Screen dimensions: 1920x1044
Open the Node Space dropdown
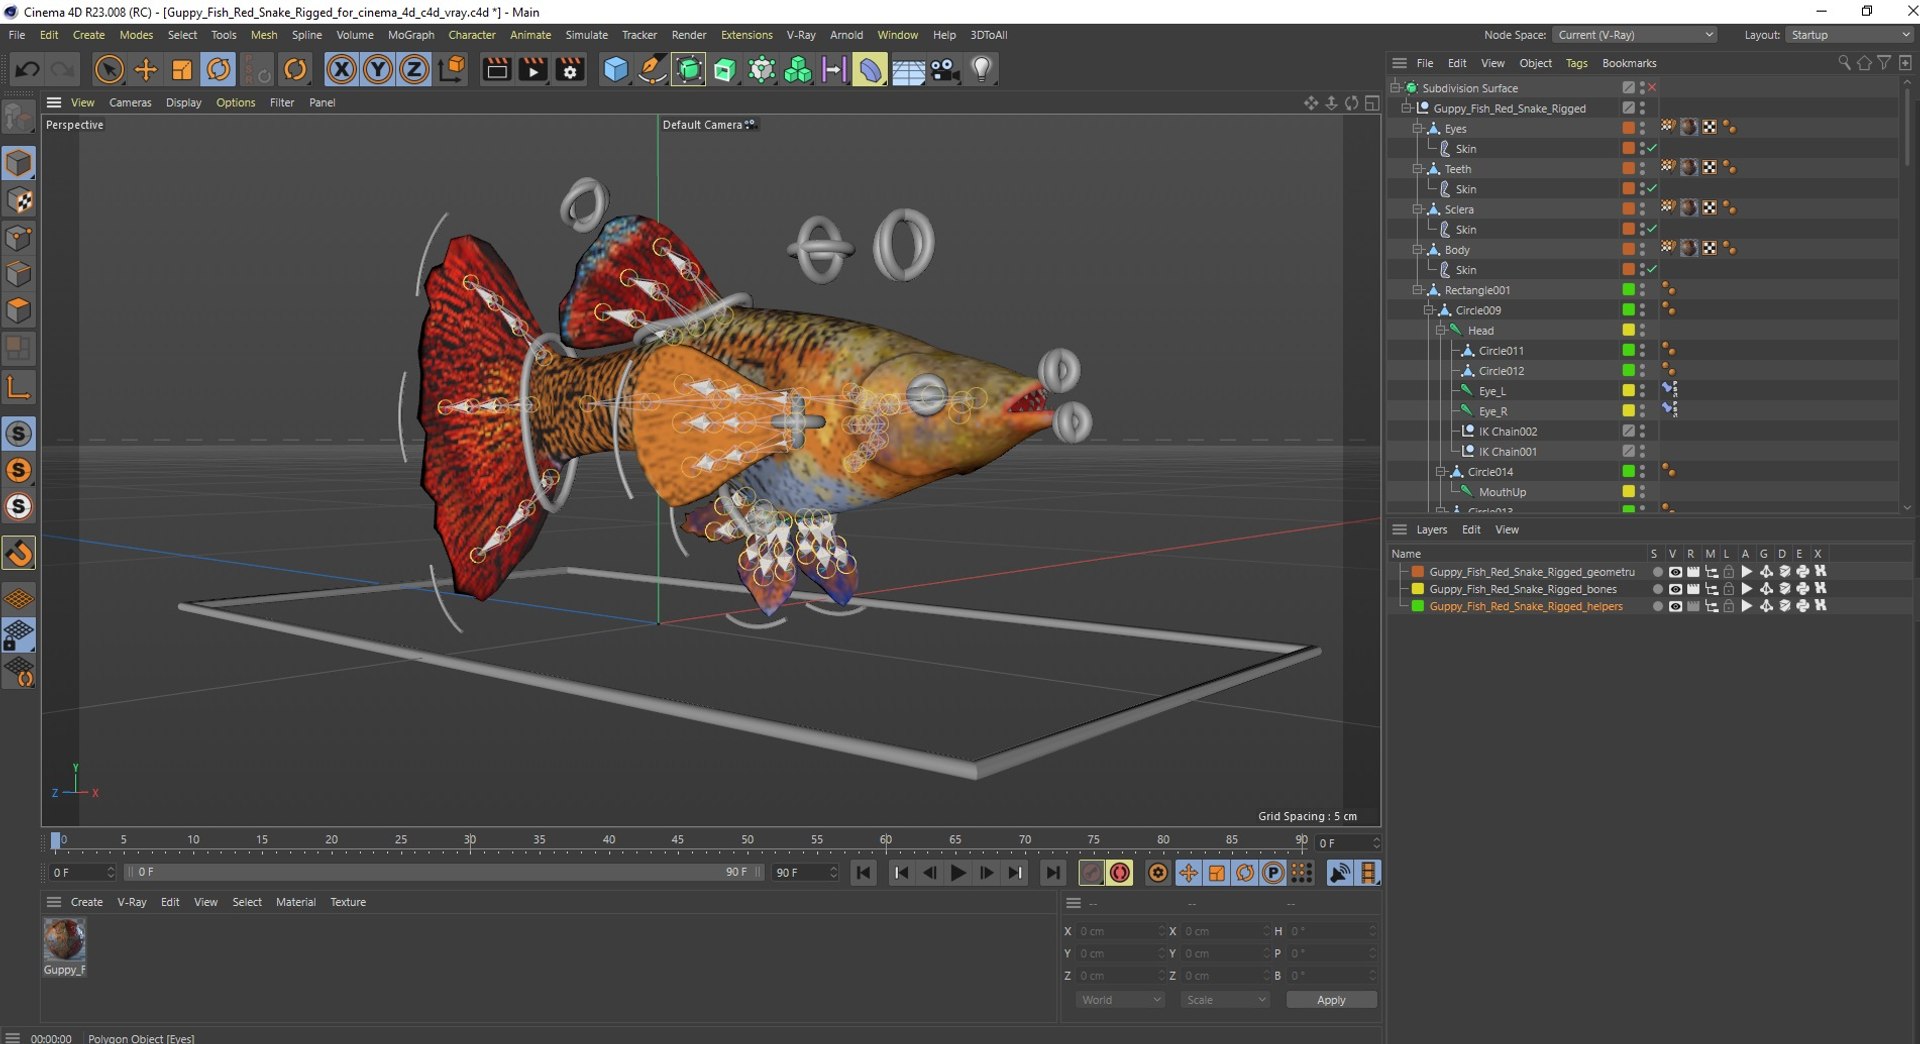pyautogui.click(x=1634, y=35)
